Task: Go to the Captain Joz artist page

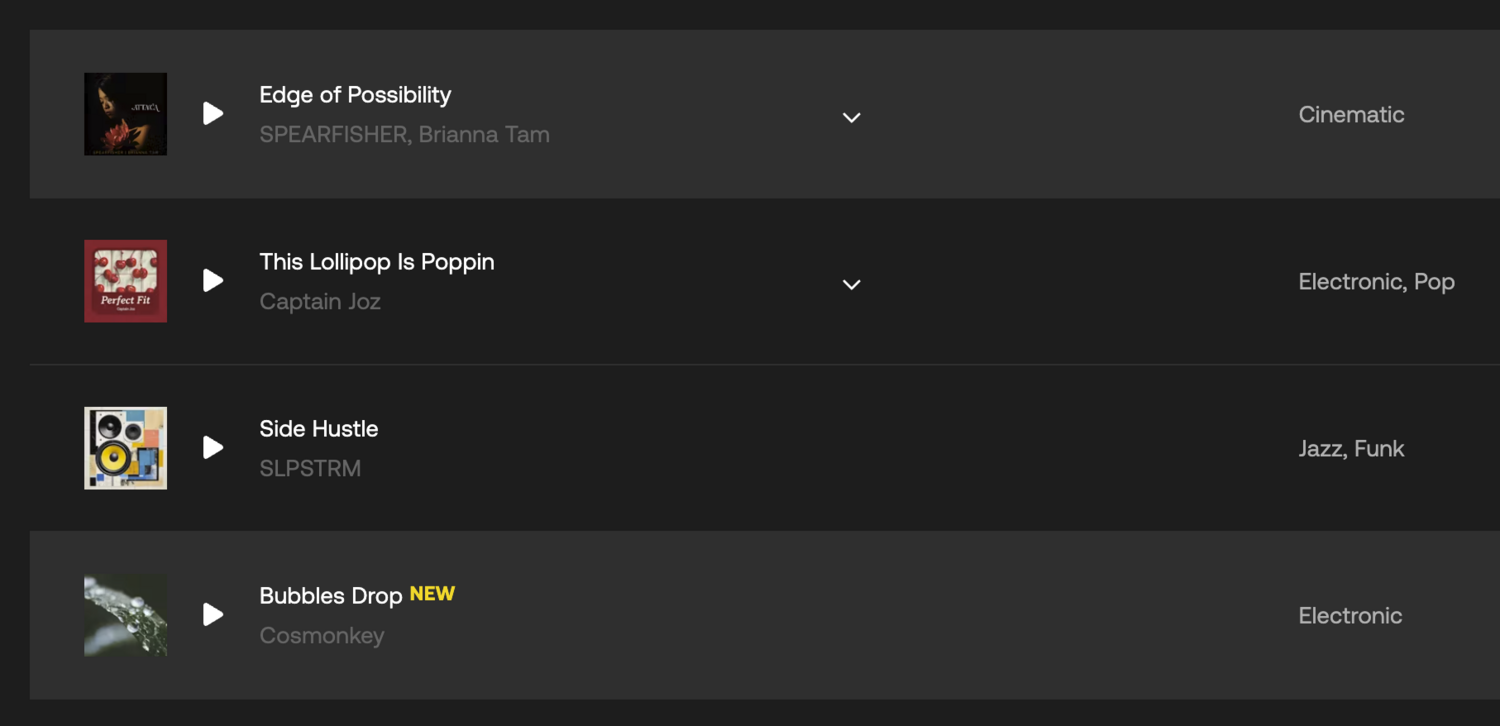Action: tap(320, 301)
